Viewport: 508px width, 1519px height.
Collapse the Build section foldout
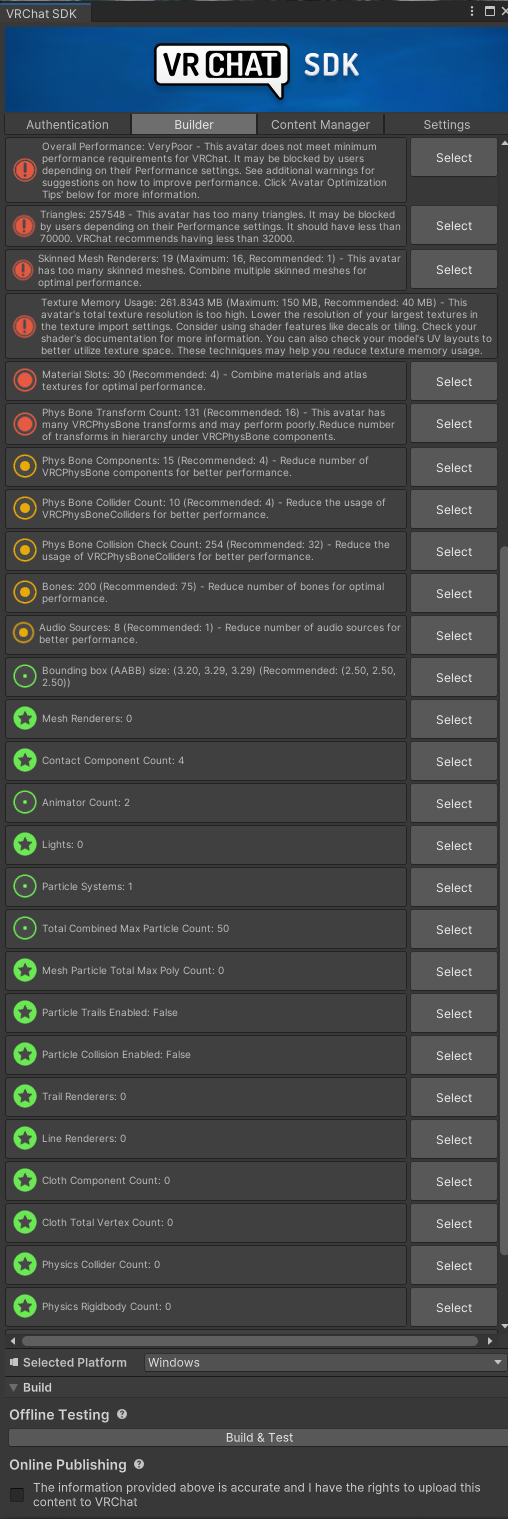point(14,1388)
